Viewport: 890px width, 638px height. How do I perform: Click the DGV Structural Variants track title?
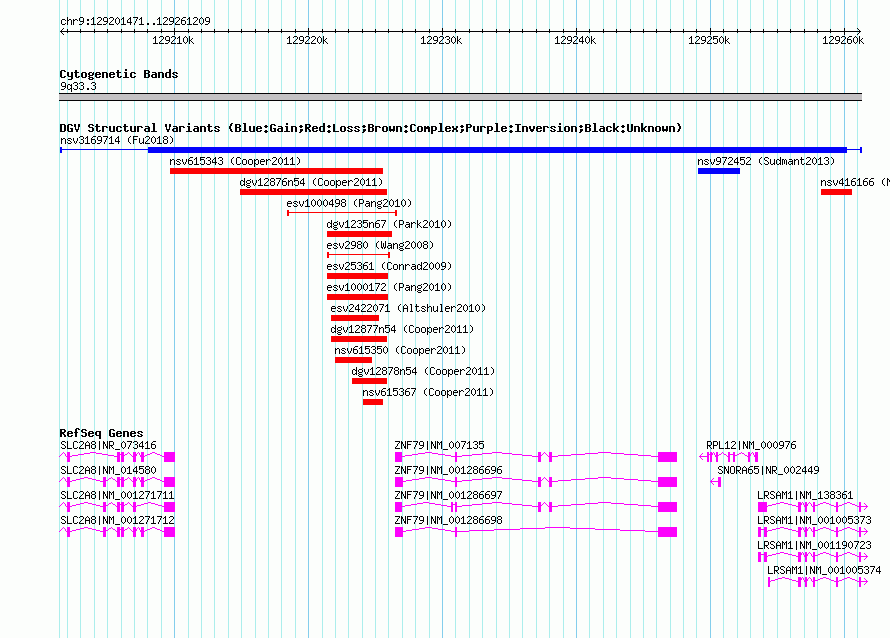point(371,128)
